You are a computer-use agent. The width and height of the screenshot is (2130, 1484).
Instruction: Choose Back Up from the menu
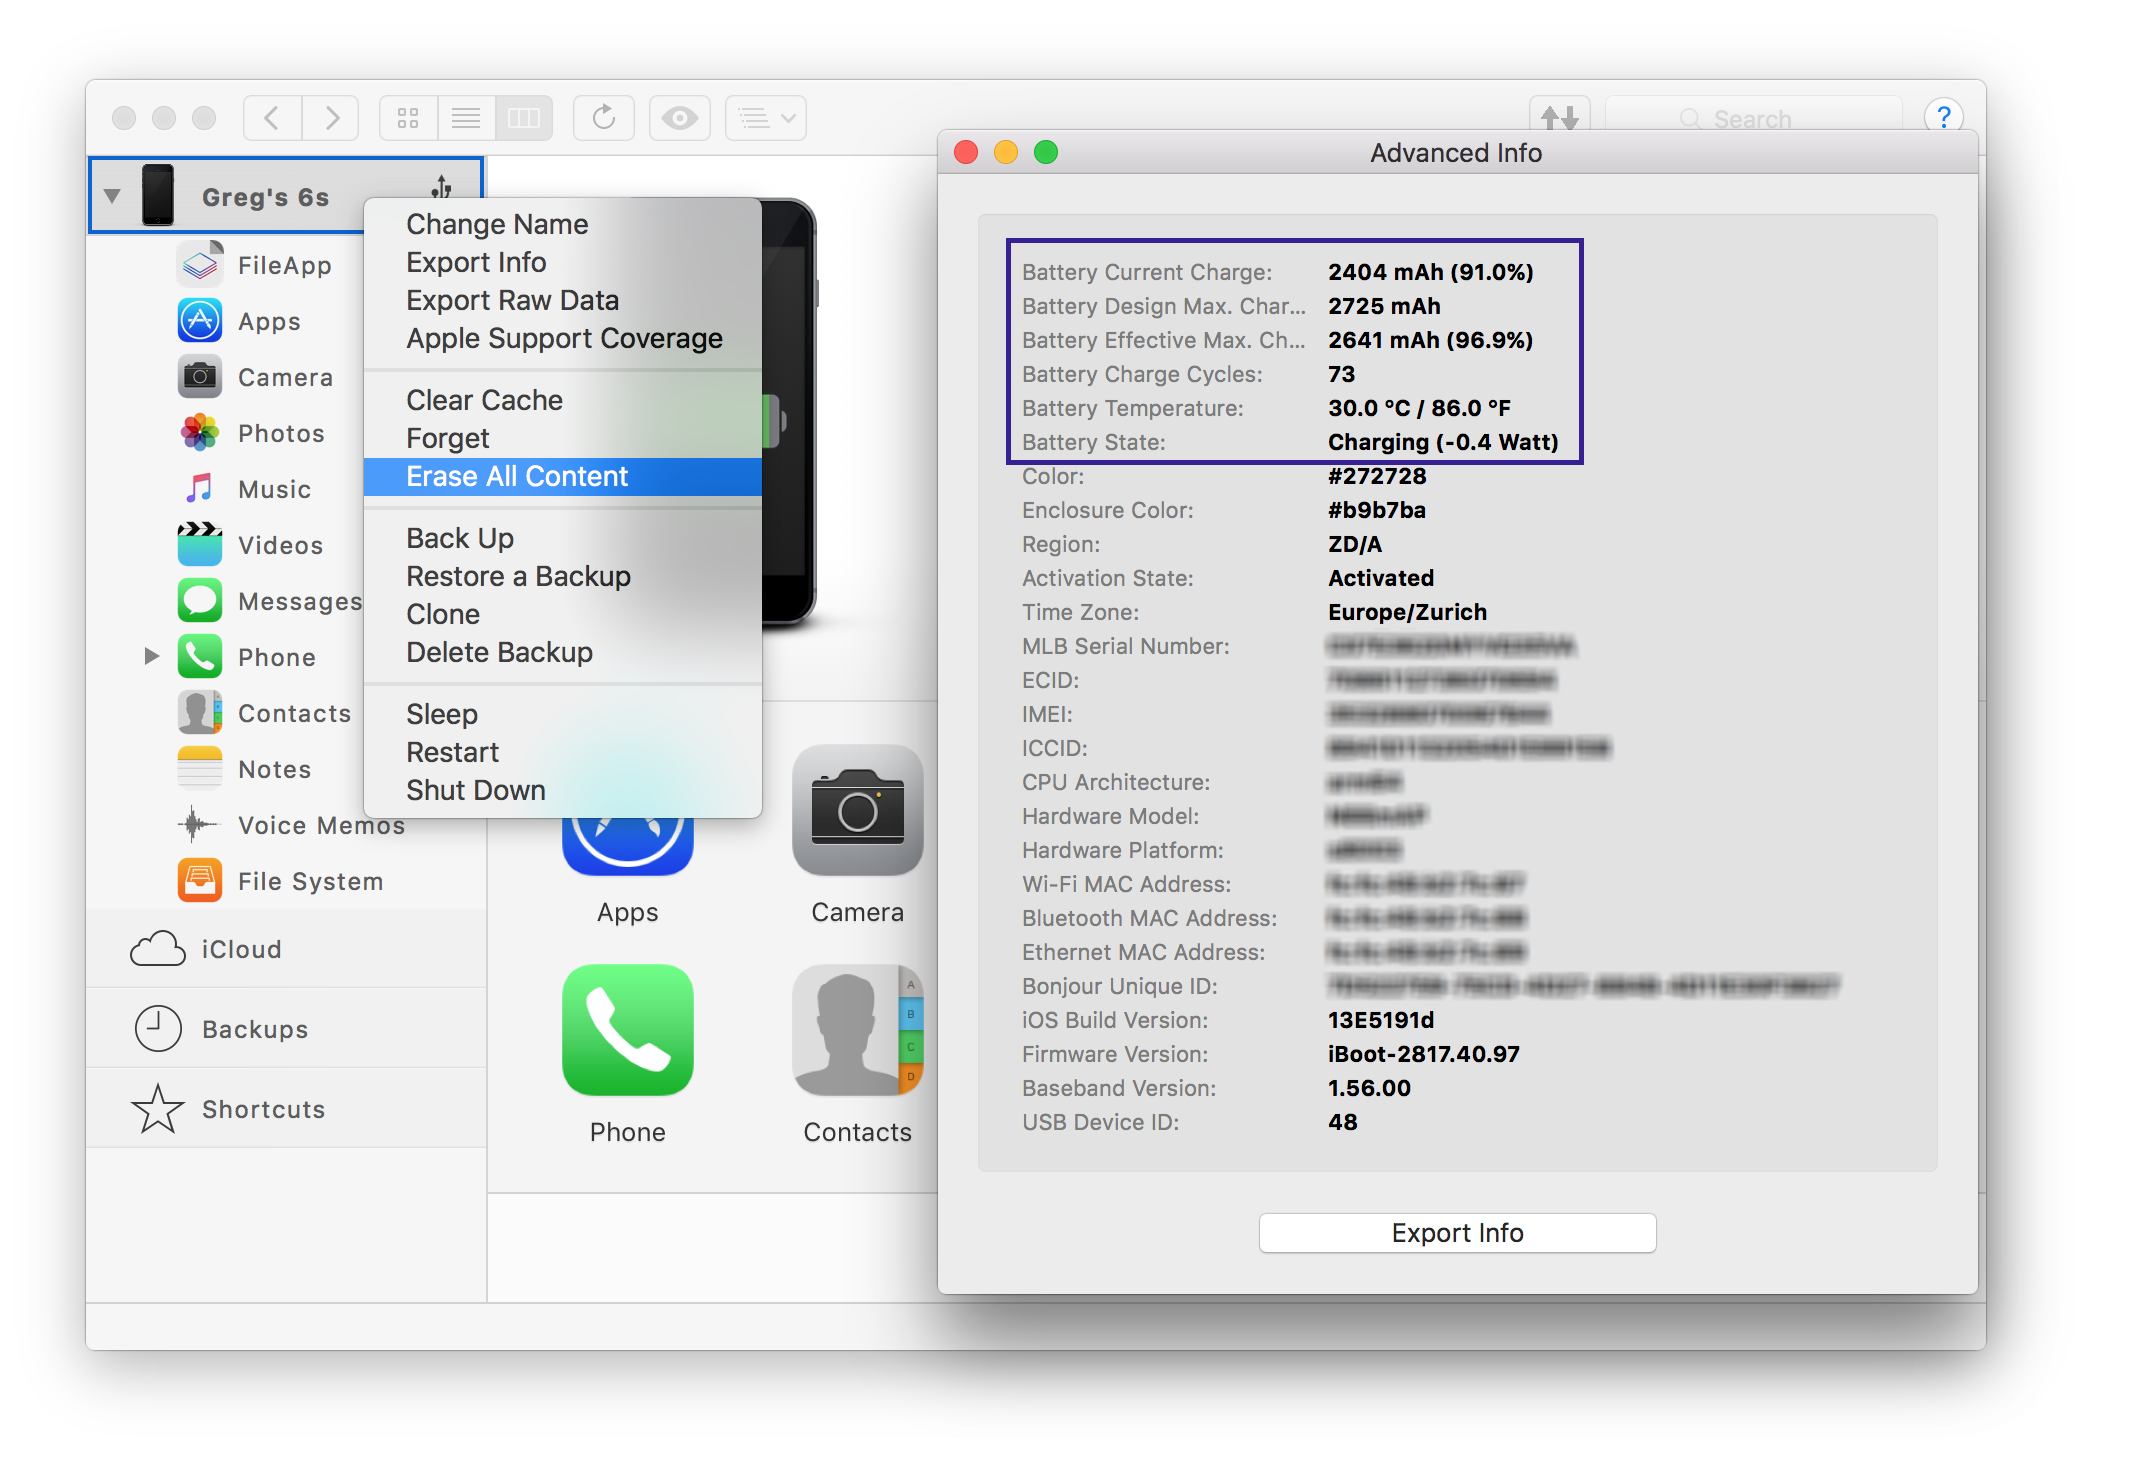coord(563,538)
